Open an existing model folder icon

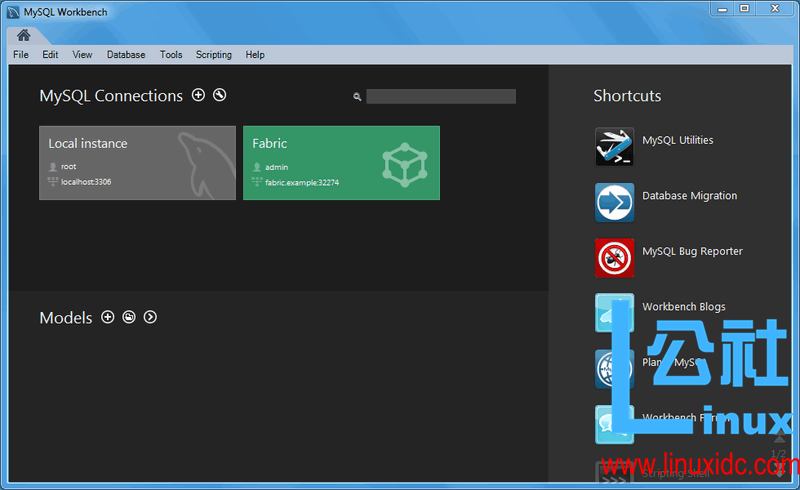pos(129,317)
